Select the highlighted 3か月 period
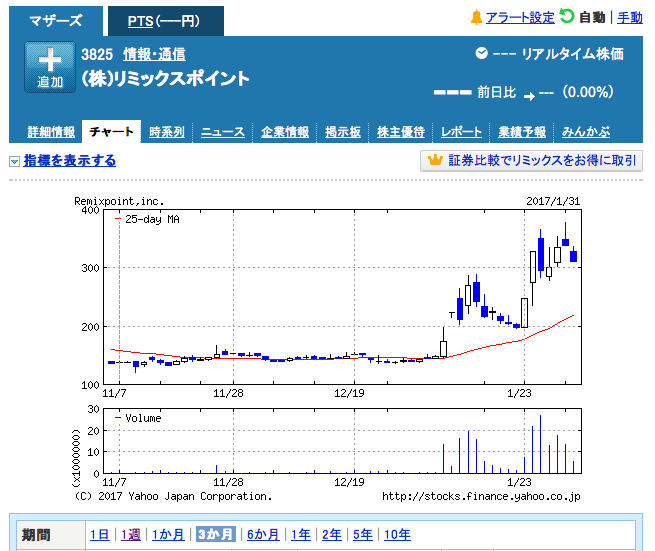This screenshot has height=551, width=655. point(216,534)
